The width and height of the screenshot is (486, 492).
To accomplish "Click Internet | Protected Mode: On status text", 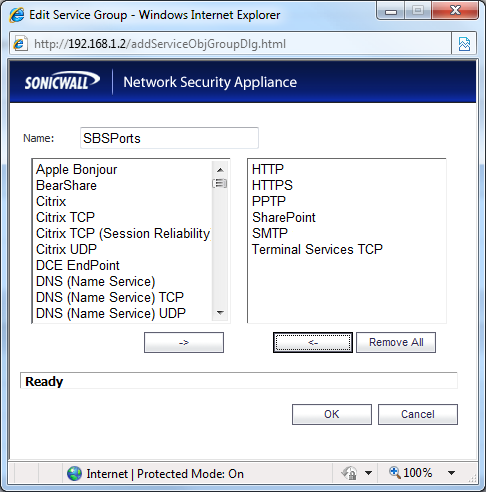I will pos(165,474).
